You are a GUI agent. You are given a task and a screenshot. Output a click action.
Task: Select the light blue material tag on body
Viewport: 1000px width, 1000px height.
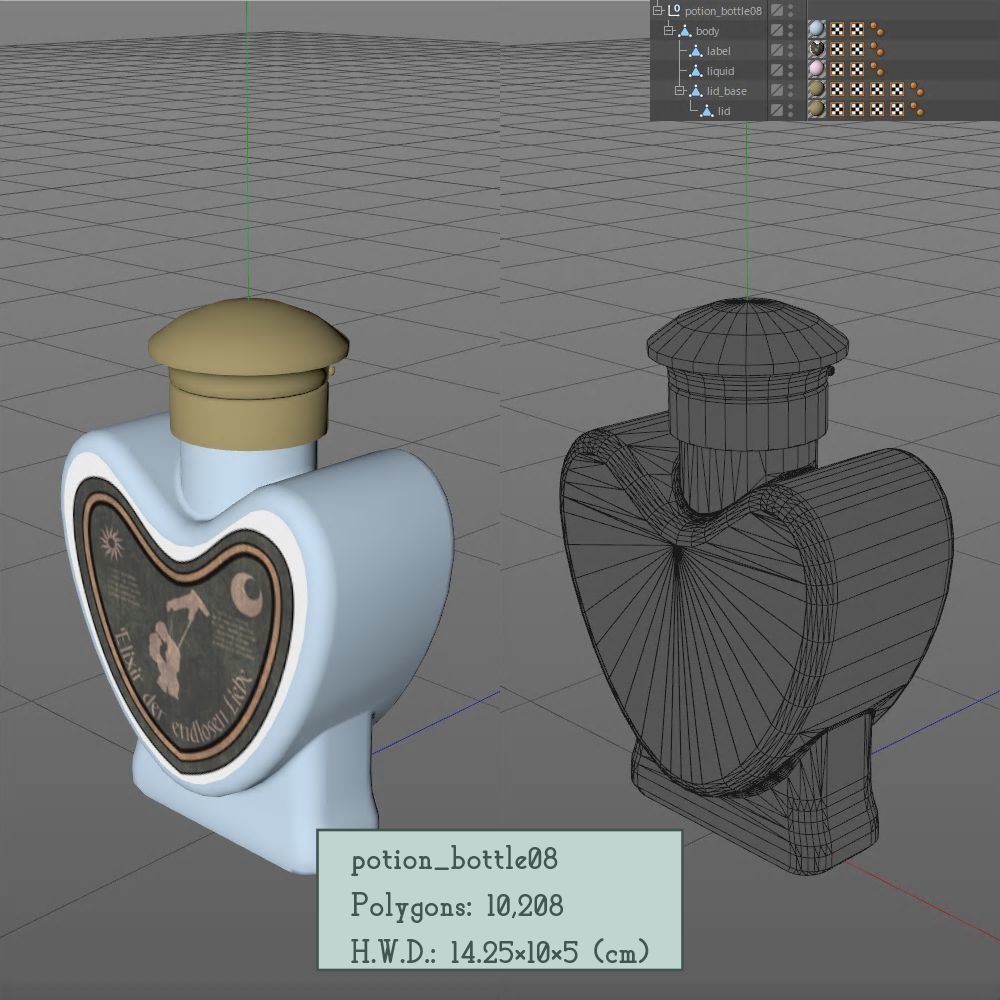pyautogui.click(x=816, y=29)
